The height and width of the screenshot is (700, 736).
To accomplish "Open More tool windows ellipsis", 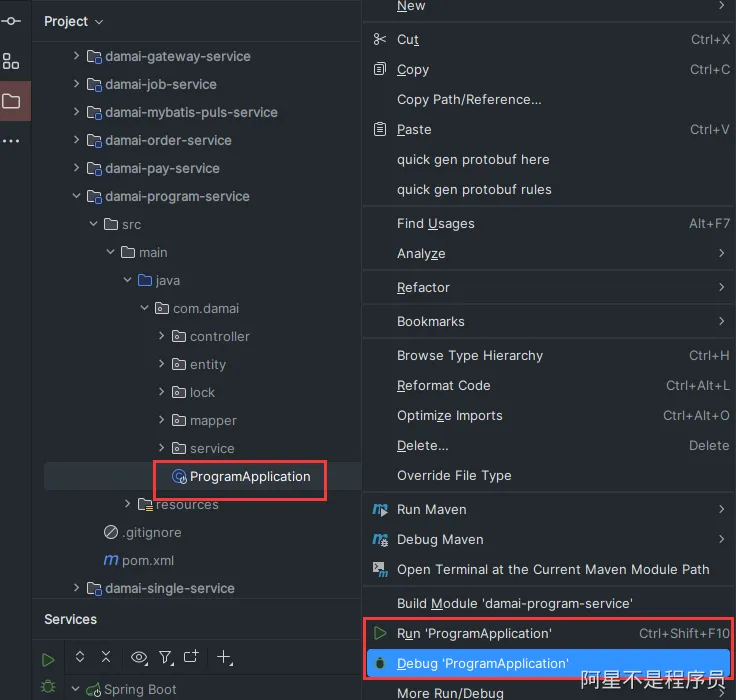I will click(x=11, y=141).
